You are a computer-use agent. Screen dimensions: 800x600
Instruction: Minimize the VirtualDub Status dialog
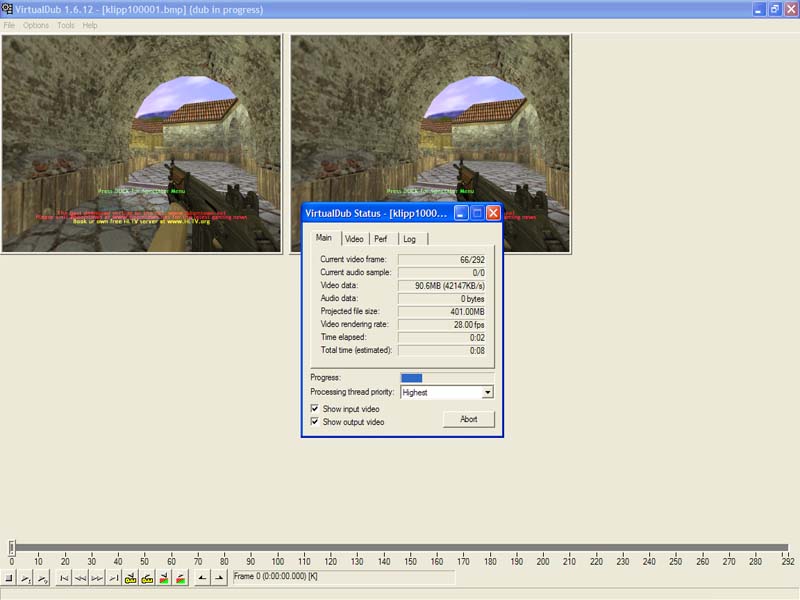click(461, 213)
